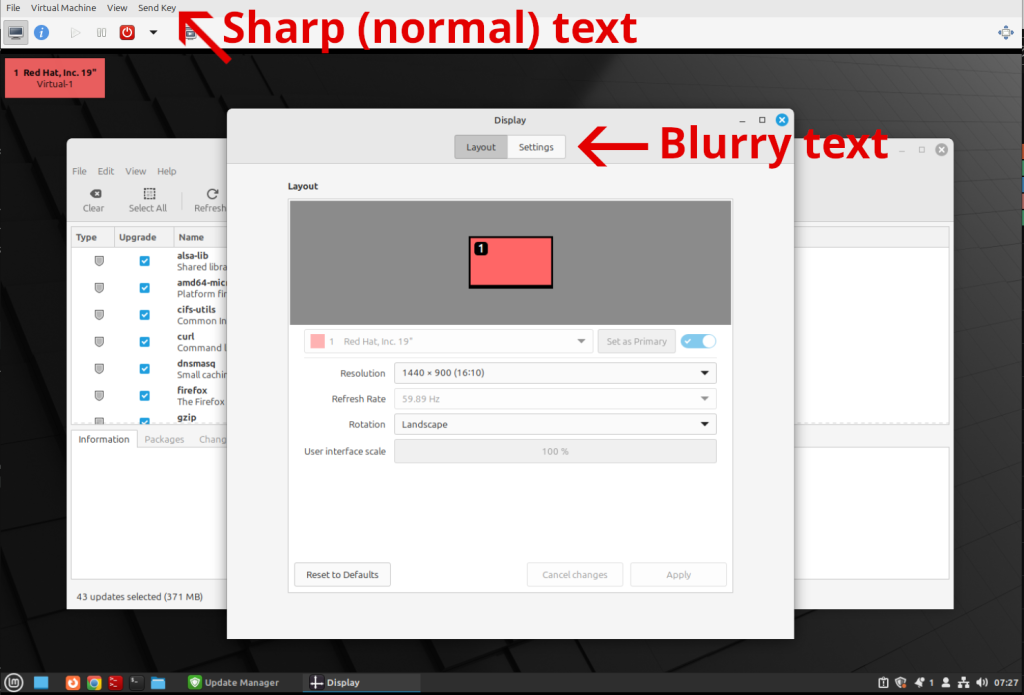Viewport: 1024px width, 695px height.
Task: Uncheck the firefox upgrade checkbox
Action: (x=144, y=396)
